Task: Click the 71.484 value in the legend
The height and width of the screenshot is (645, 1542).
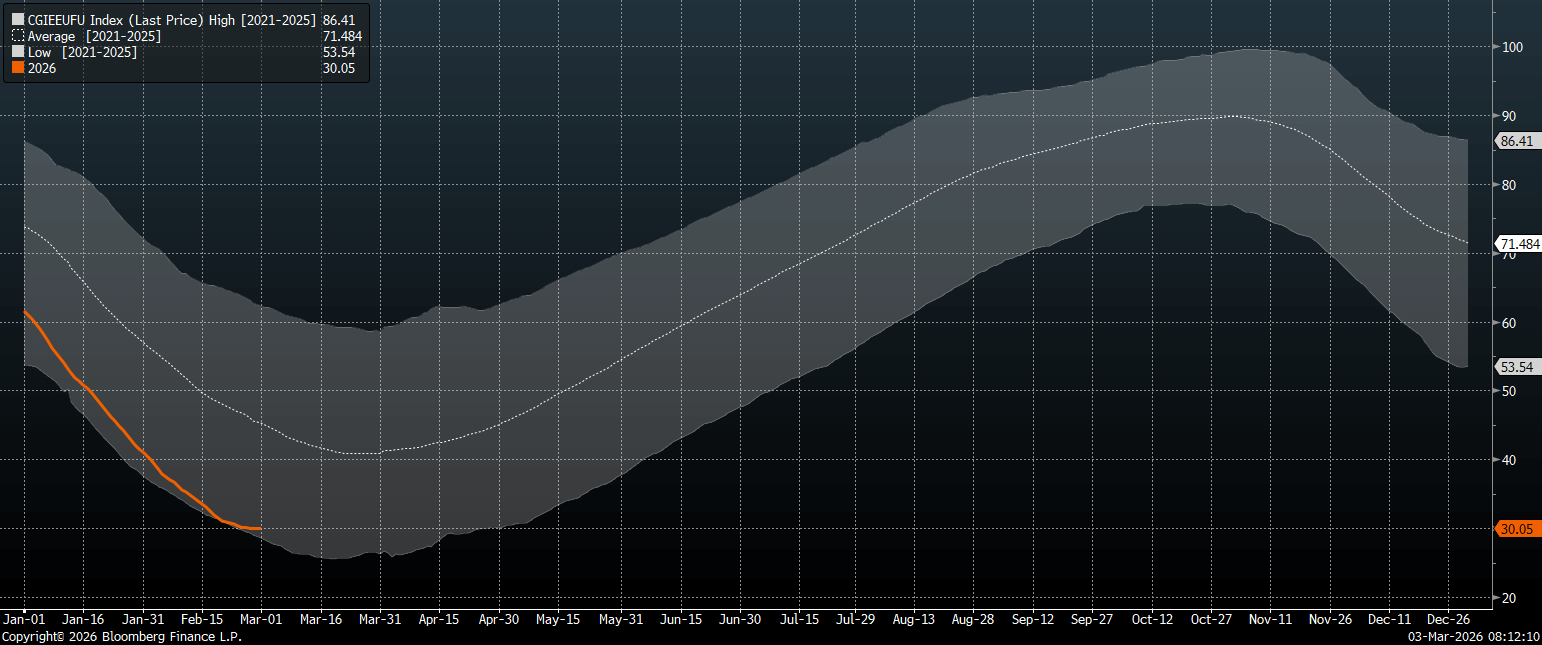Action: tap(342, 36)
